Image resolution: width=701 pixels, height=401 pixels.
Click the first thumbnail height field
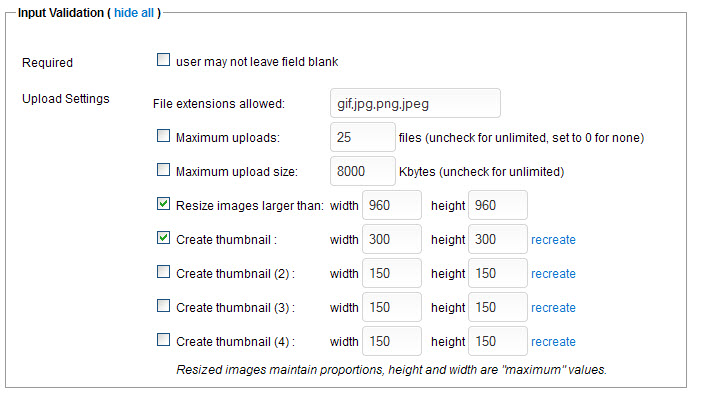[x=497, y=239]
